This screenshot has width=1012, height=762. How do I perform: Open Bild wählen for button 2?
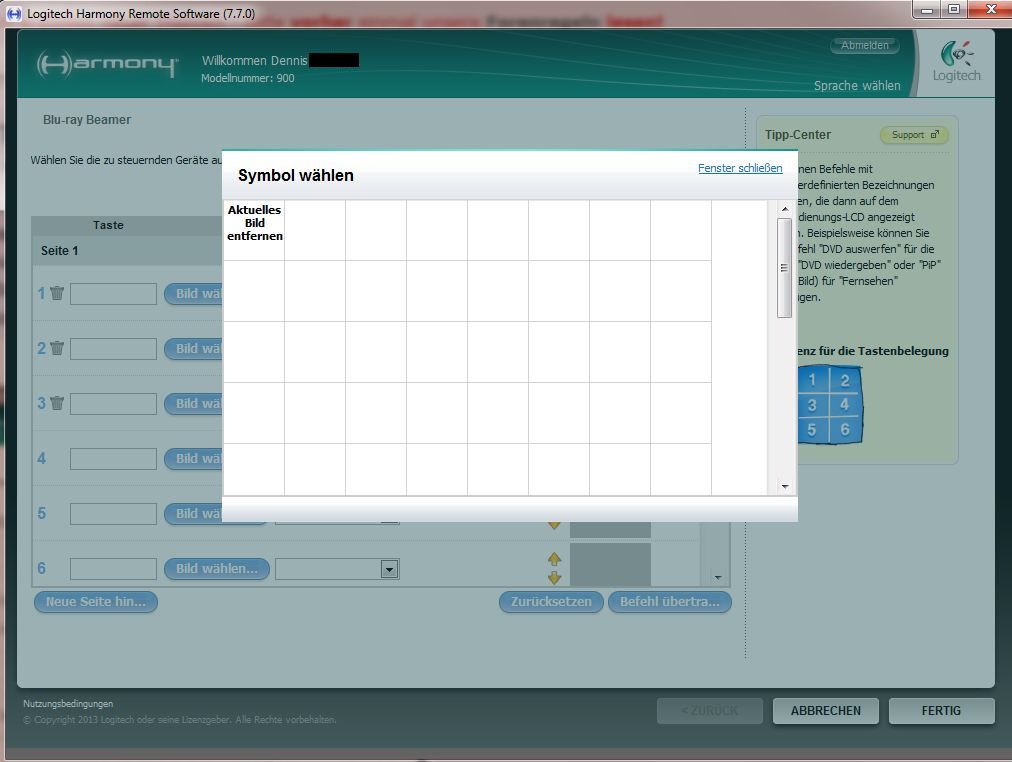(193, 348)
